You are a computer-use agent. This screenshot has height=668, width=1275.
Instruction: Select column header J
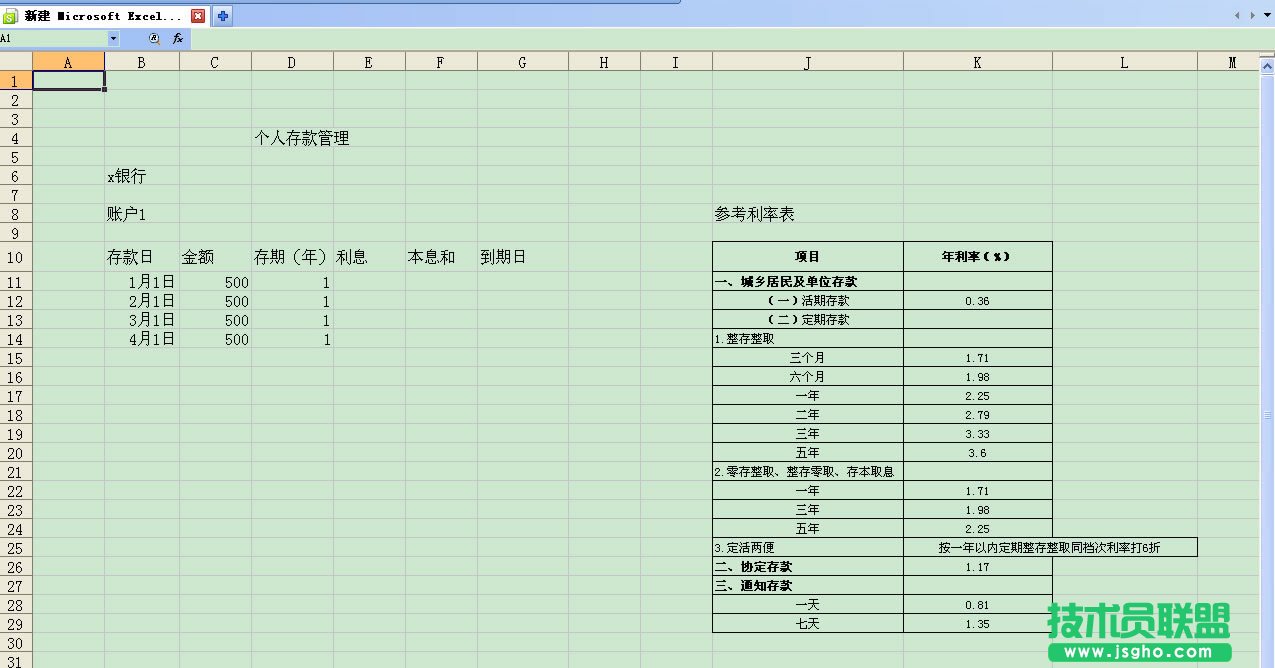tap(806, 61)
